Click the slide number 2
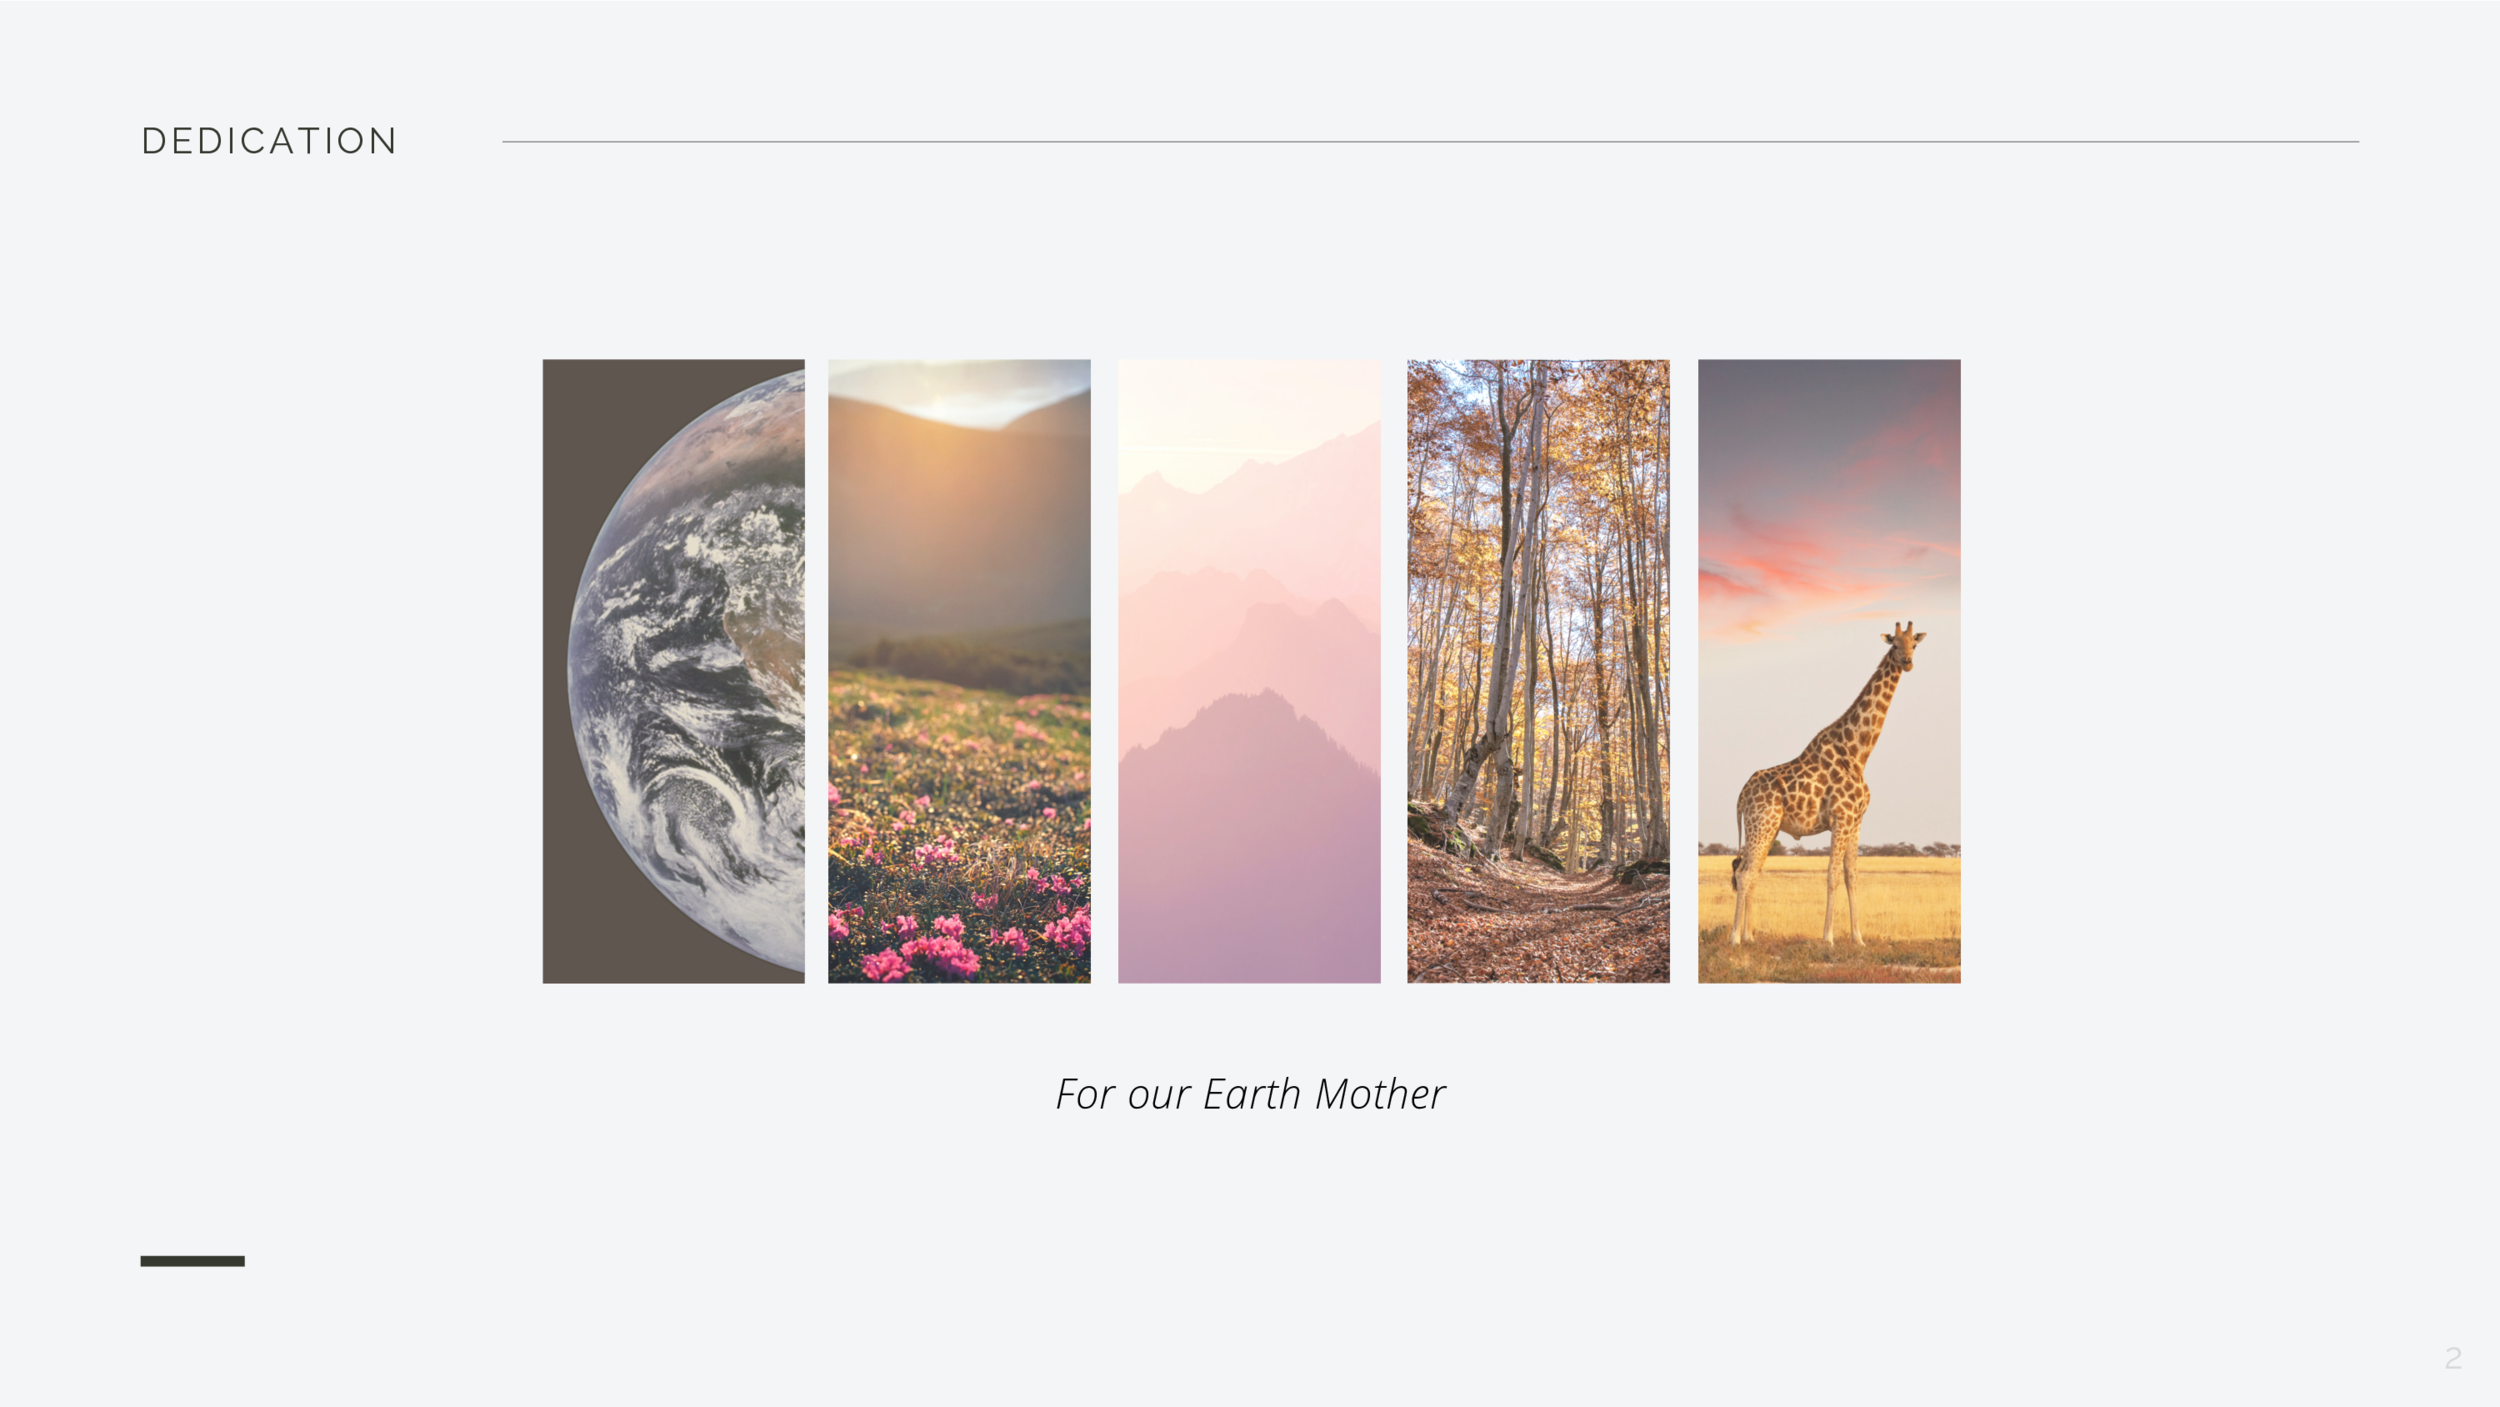The image size is (2500, 1407). coord(2453,1358)
